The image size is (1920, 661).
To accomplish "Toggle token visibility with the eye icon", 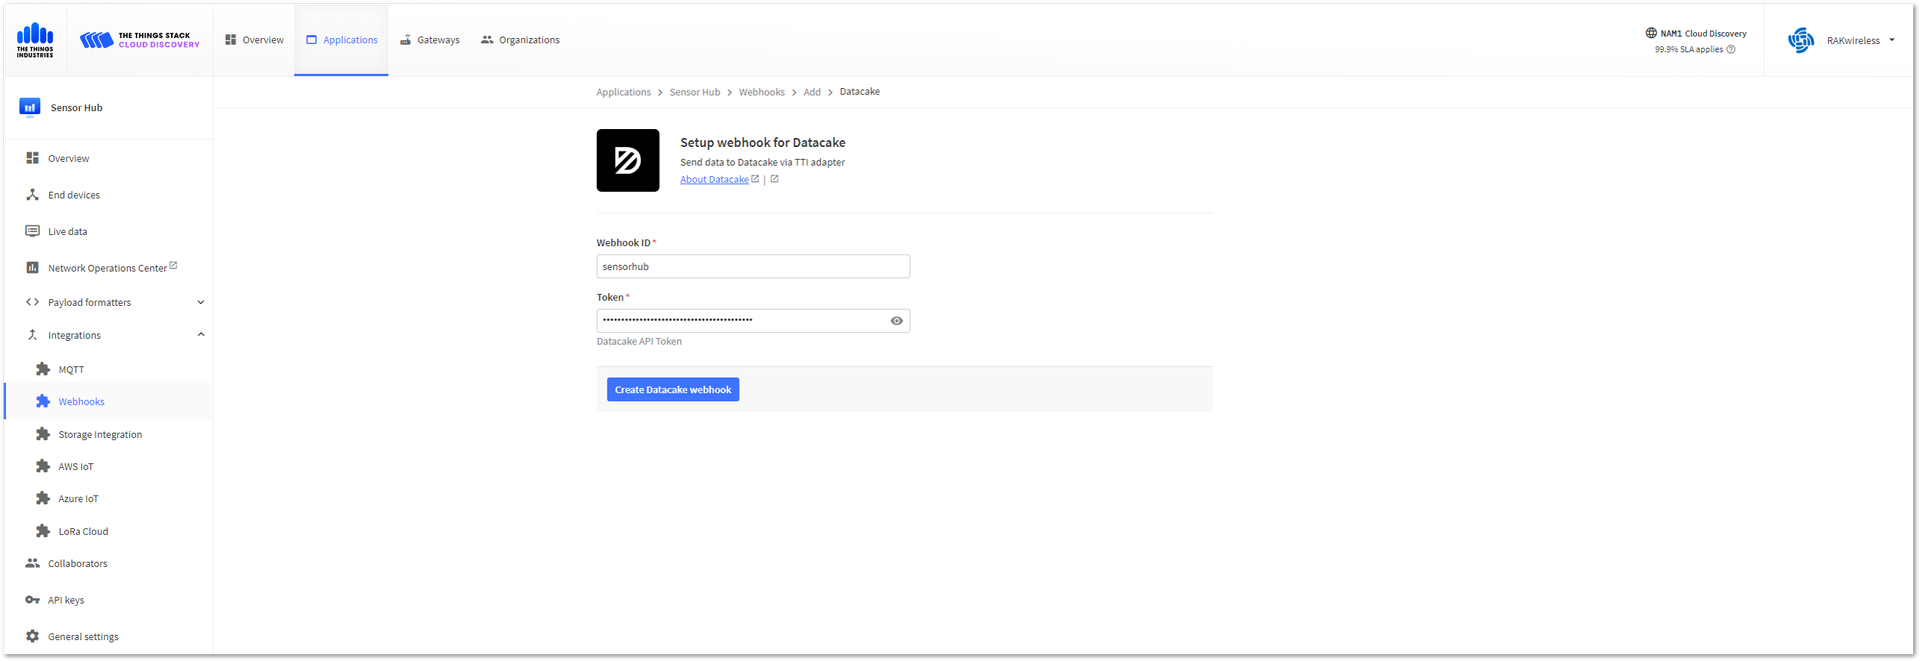I will coord(897,321).
